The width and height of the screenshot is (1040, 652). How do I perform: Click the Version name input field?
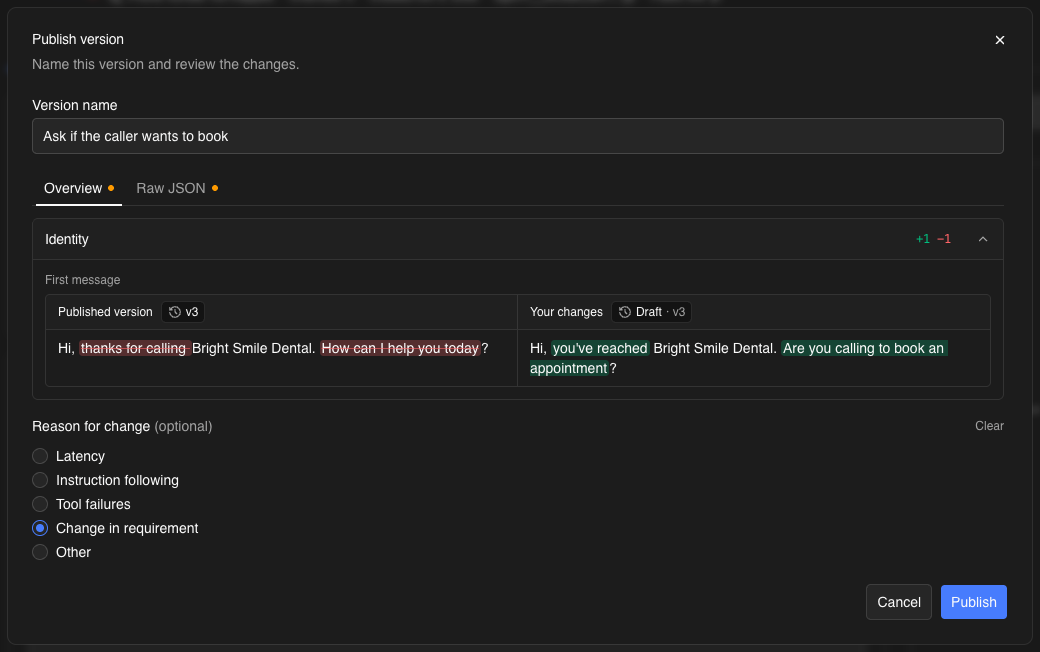coord(517,136)
